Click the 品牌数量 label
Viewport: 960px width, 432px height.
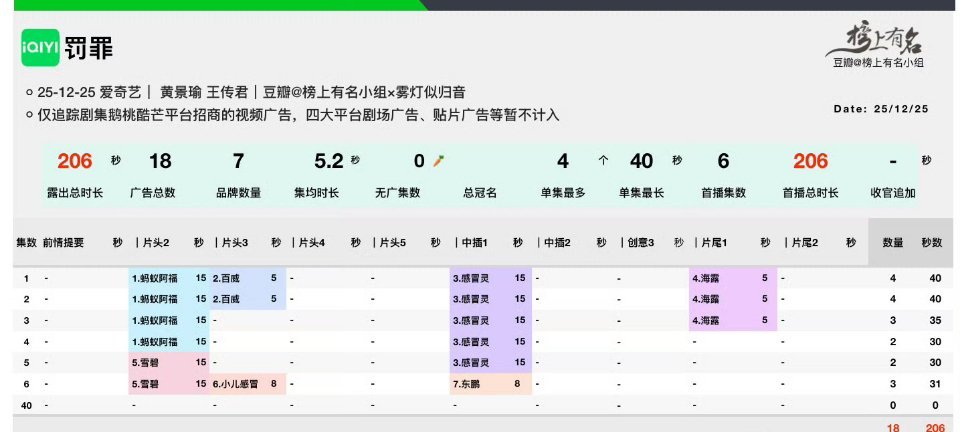[x=238, y=193]
